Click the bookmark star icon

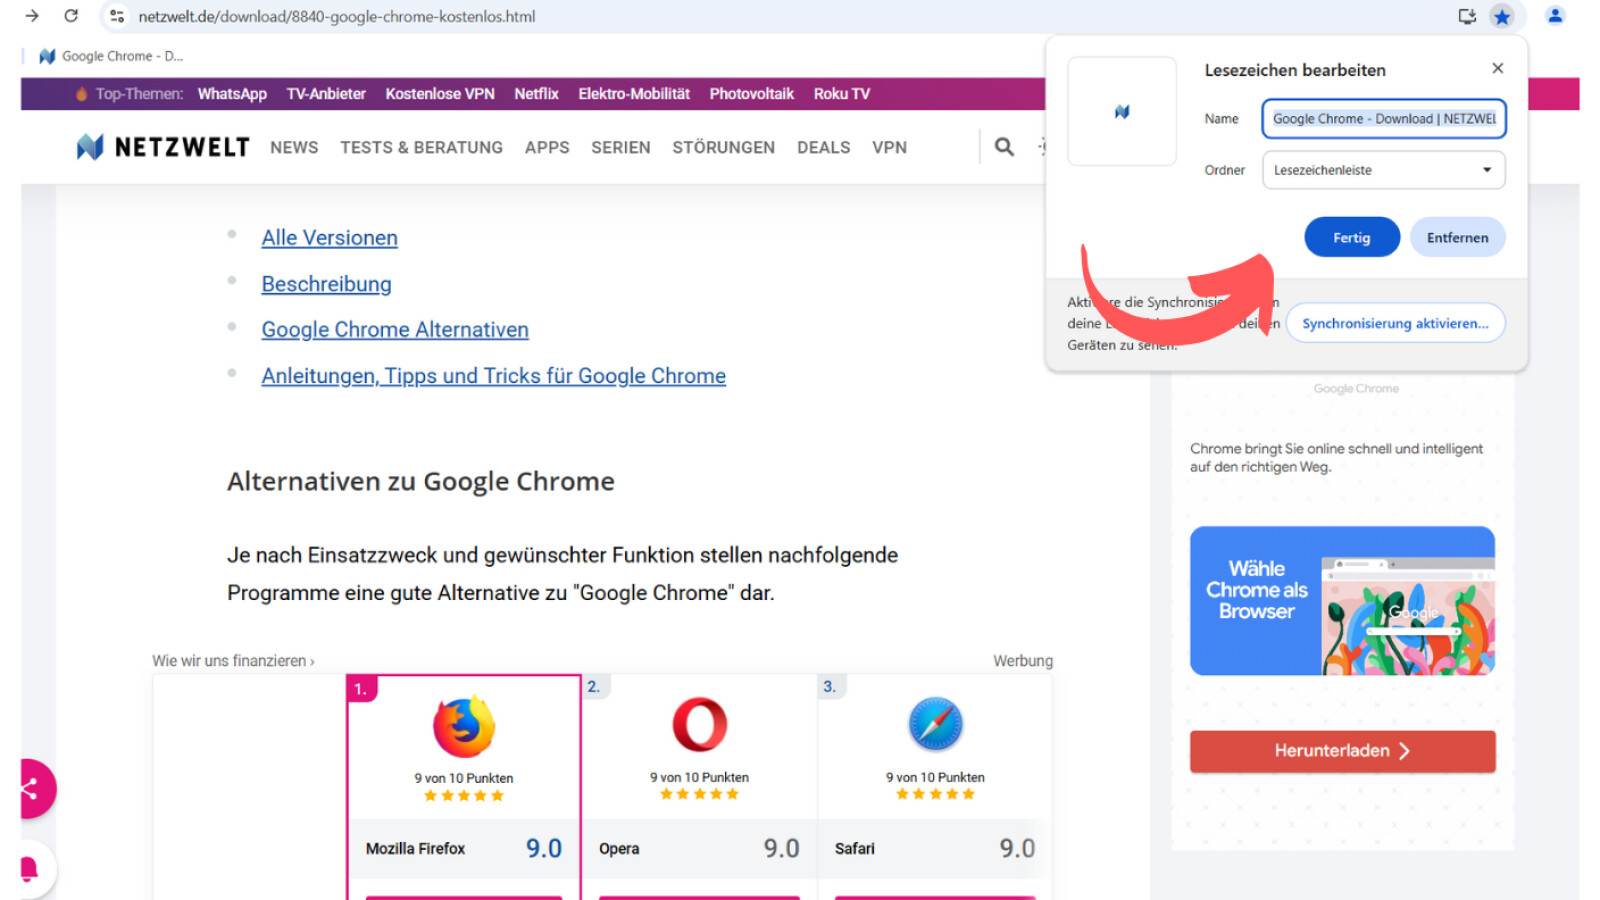(1501, 16)
